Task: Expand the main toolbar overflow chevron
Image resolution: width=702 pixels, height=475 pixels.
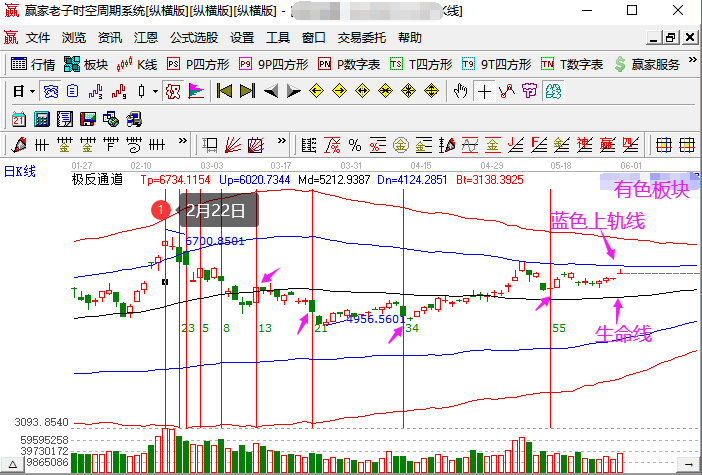Action: tap(693, 60)
